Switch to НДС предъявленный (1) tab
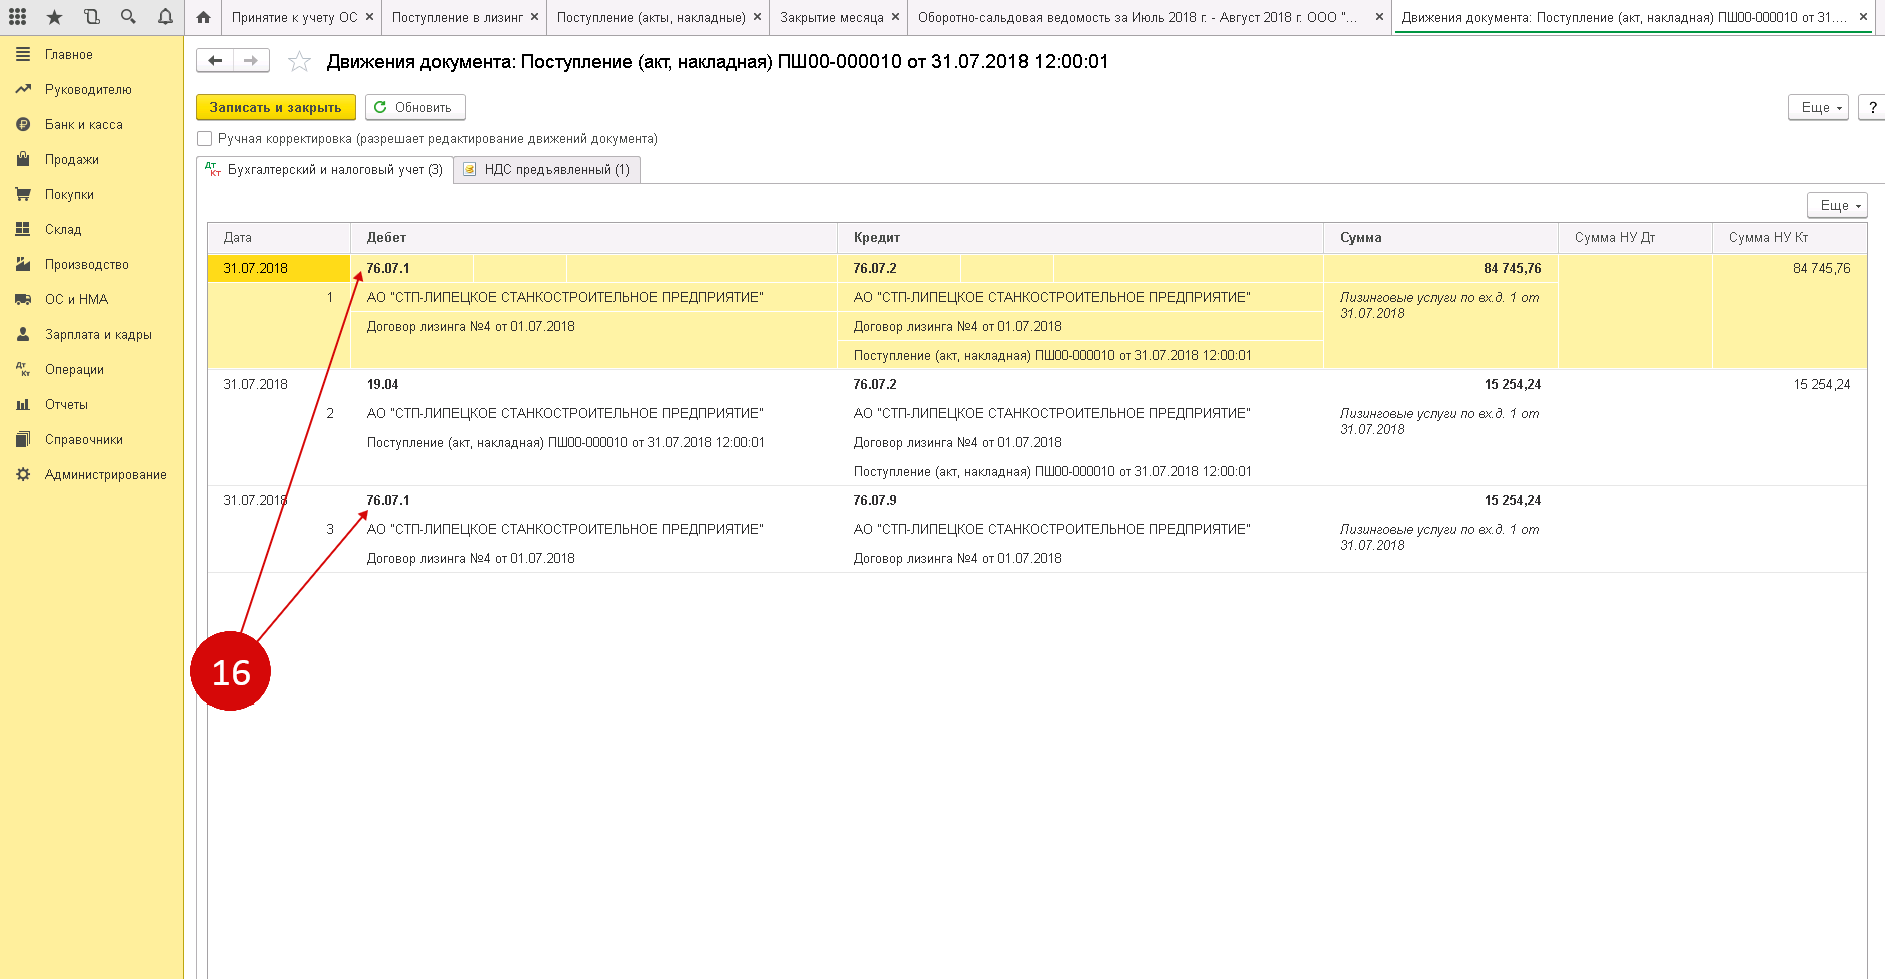The width and height of the screenshot is (1885, 979). [547, 170]
